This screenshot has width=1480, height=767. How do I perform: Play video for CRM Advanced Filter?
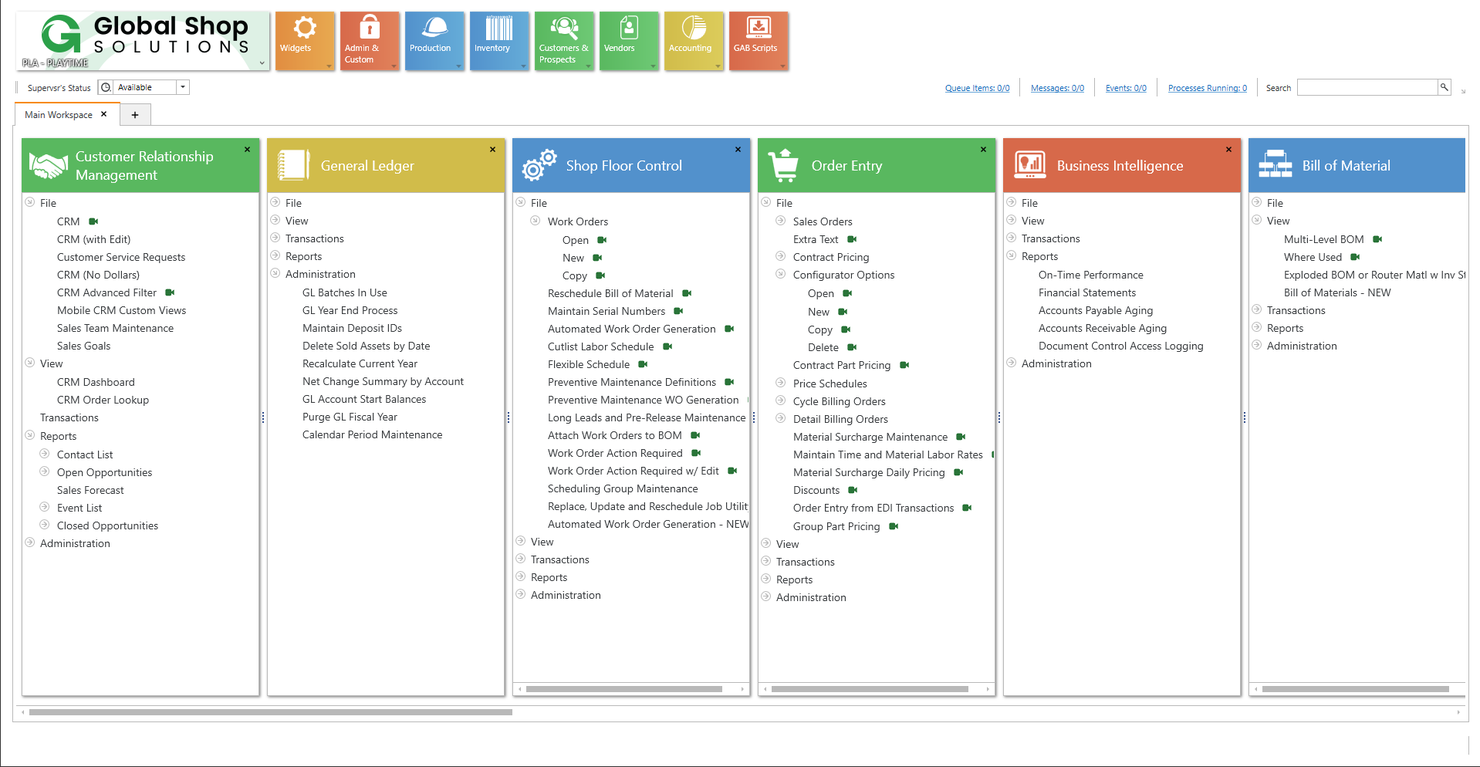(170, 293)
